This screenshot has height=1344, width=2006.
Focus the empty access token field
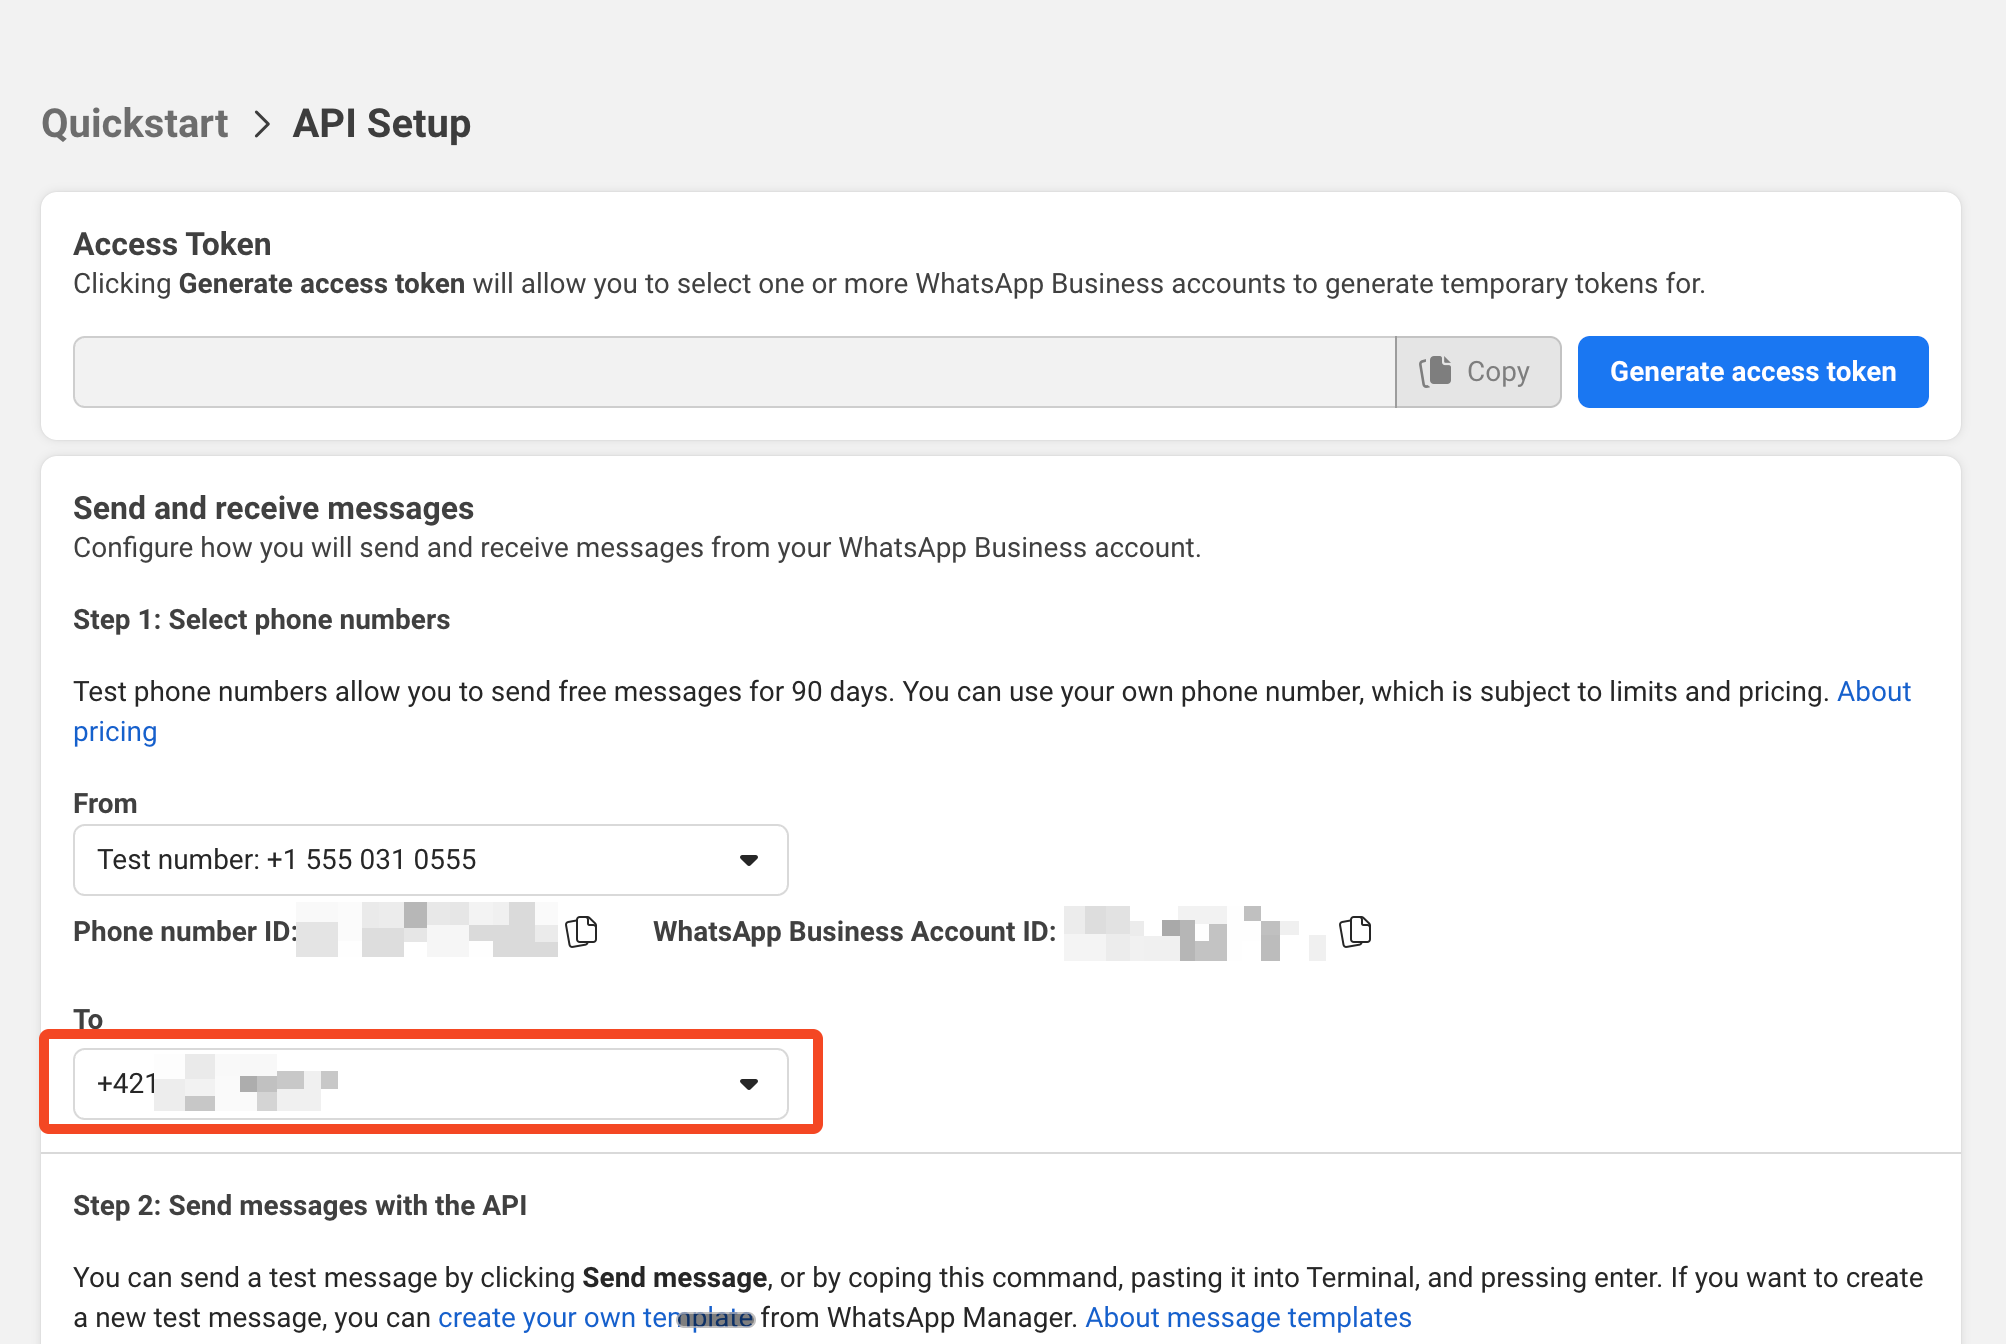[x=734, y=372]
